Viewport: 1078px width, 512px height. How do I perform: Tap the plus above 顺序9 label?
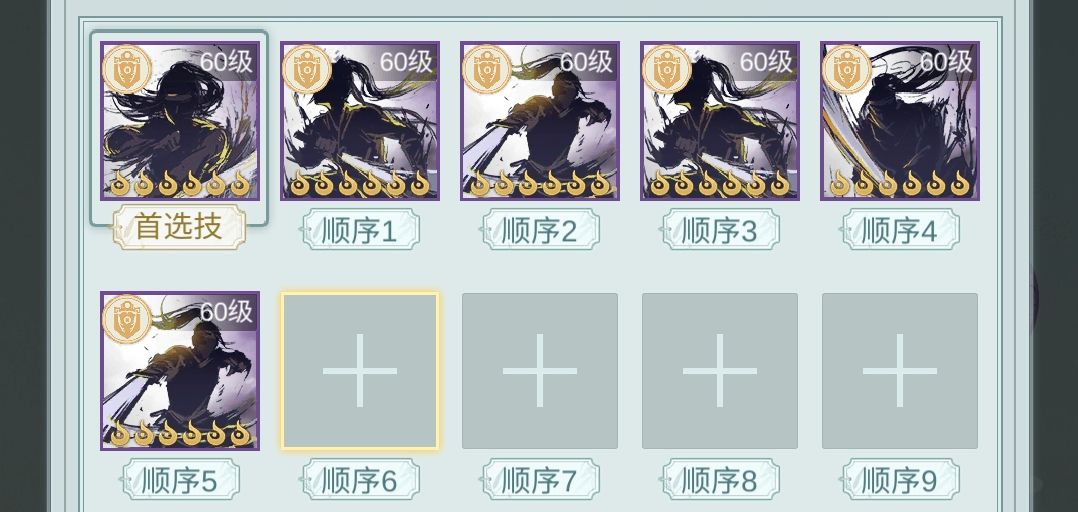click(x=900, y=371)
